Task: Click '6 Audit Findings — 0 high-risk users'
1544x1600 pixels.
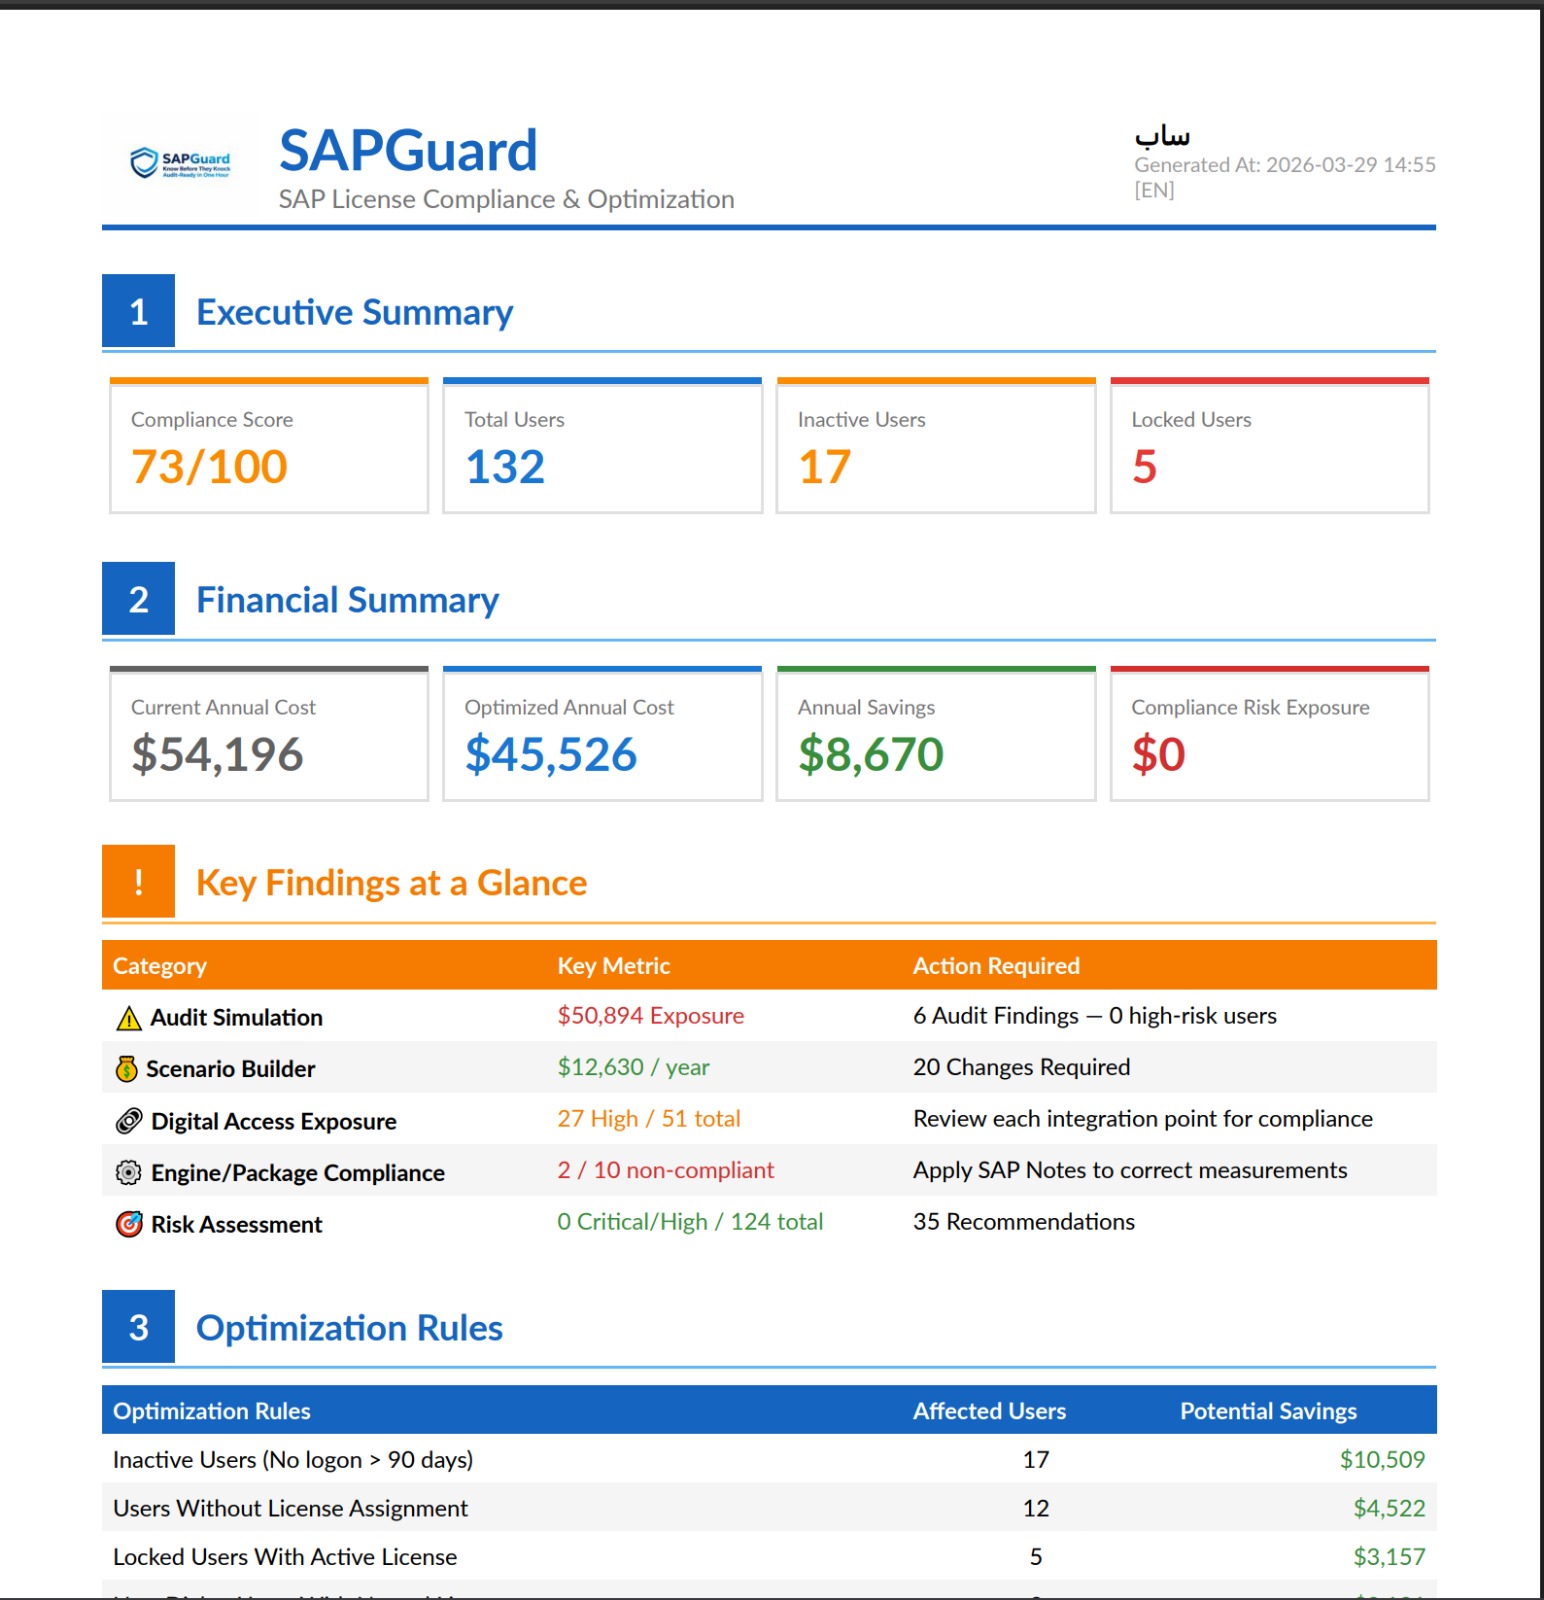Action: [1095, 1016]
